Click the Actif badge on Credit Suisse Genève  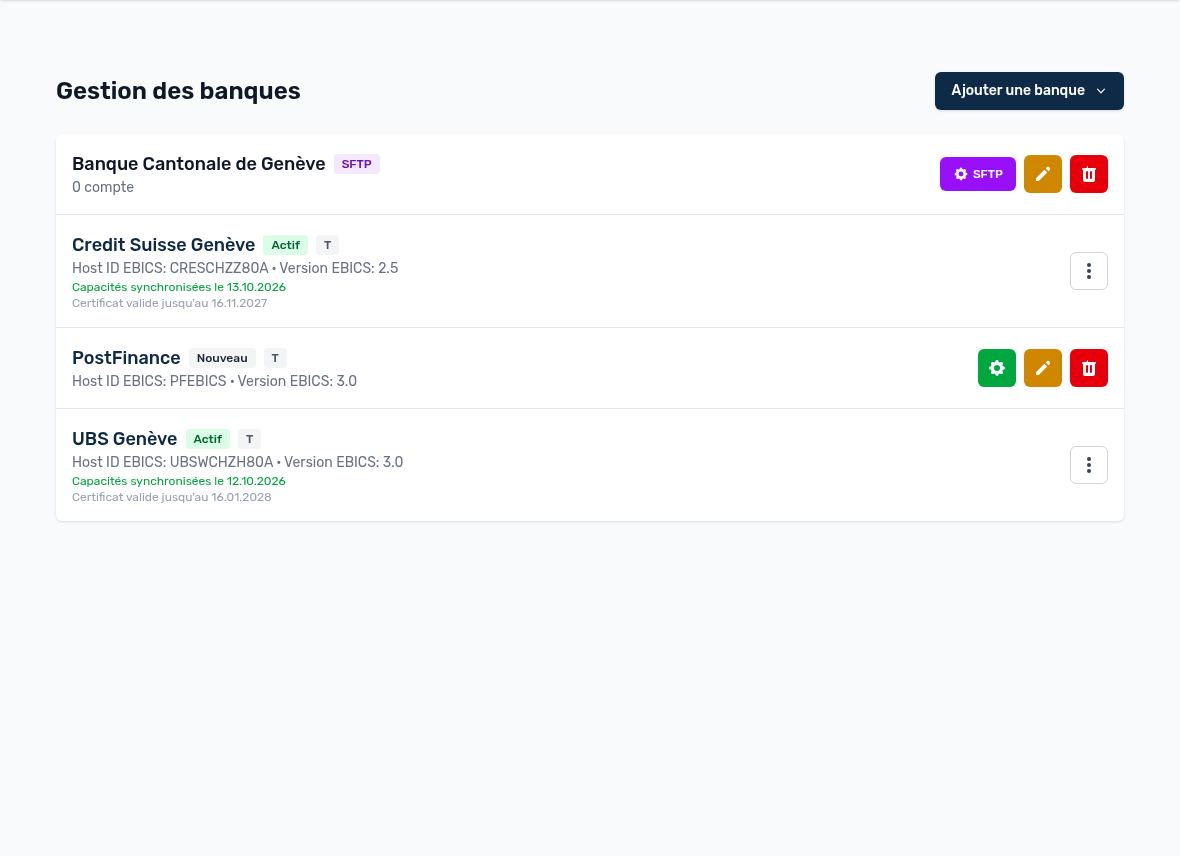pyautogui.click(x=285, y=245)
